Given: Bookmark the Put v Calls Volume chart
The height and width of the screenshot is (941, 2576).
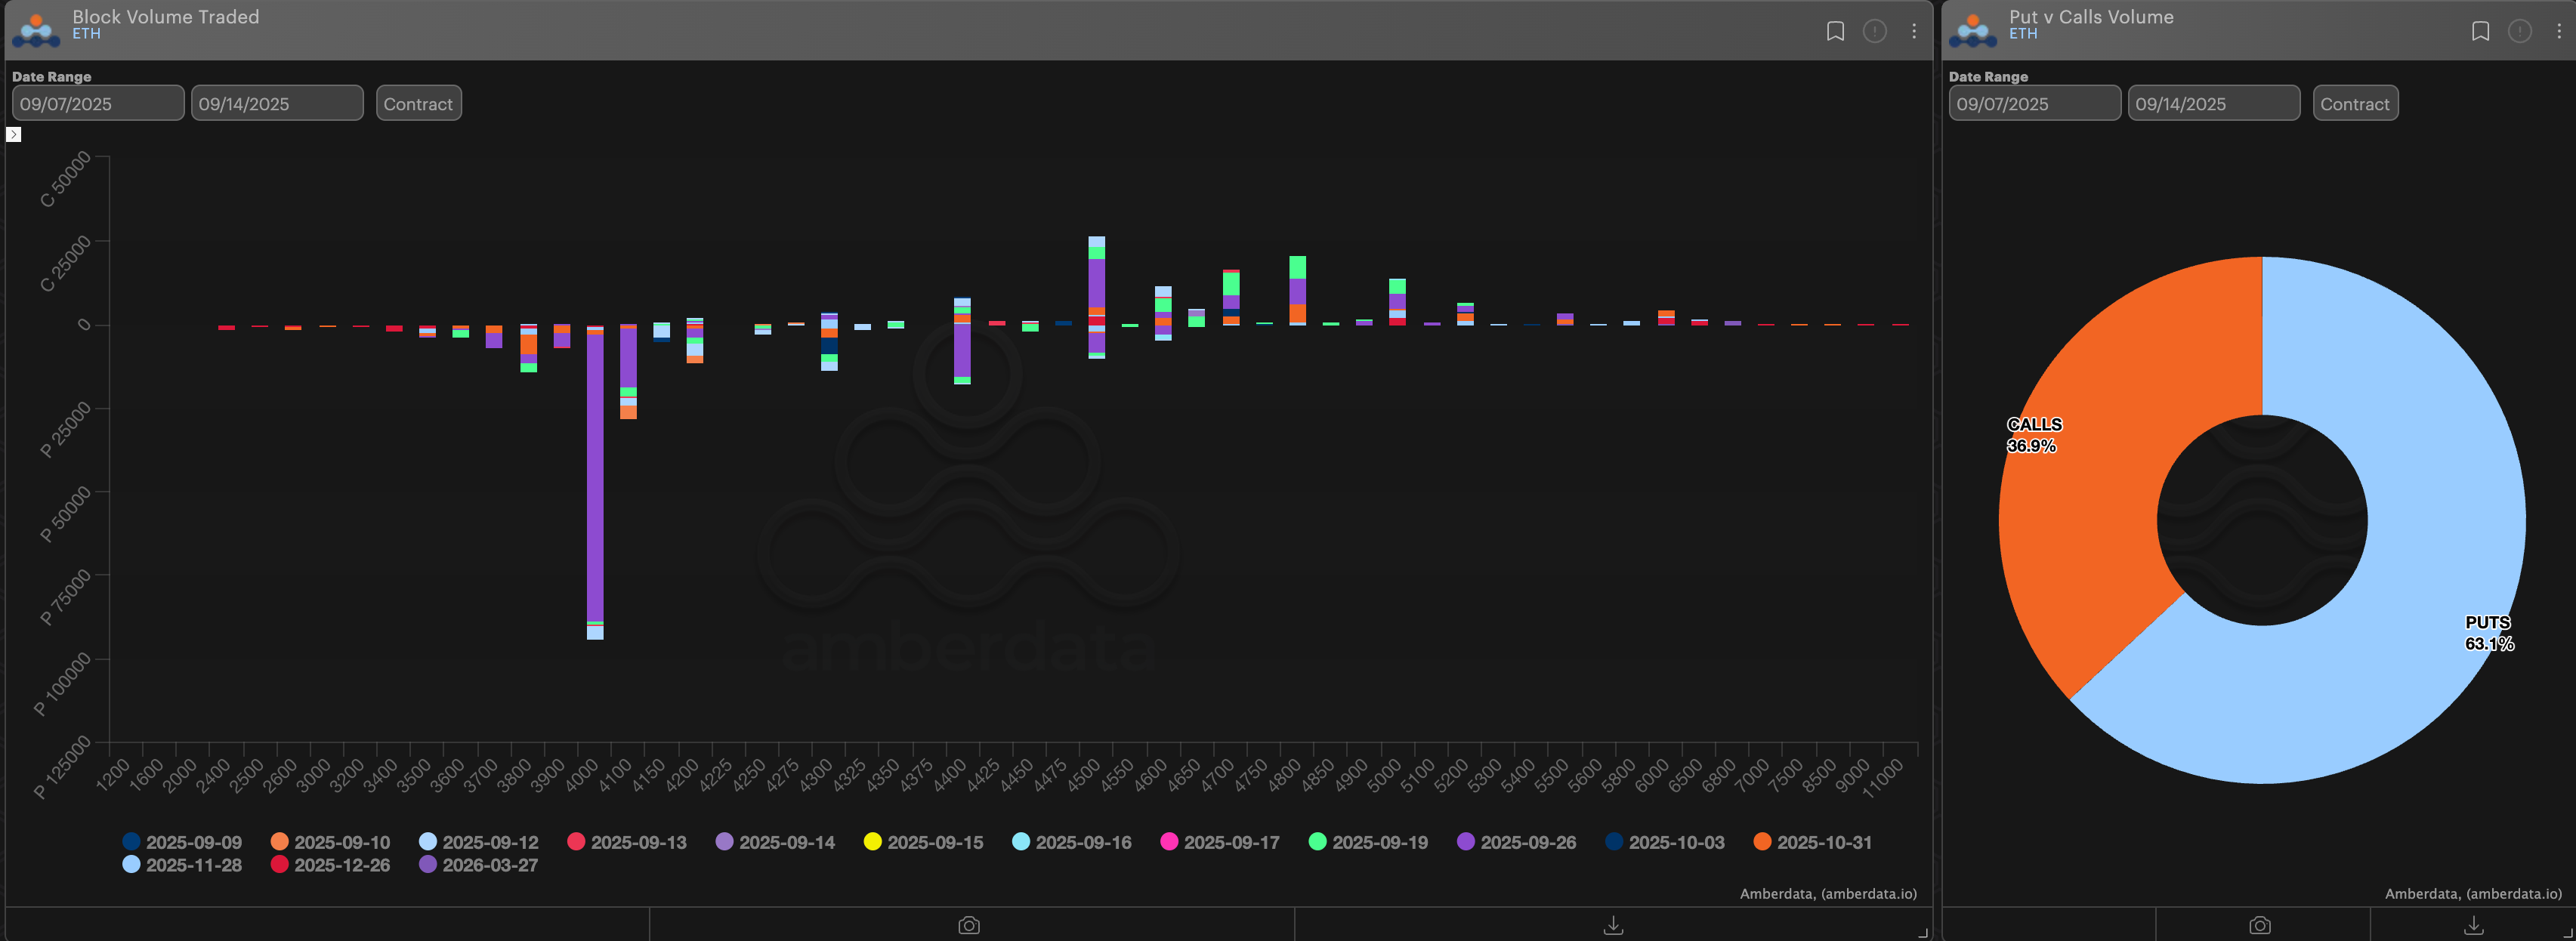Looking at the screenshot, I should tap(2480, 31).
